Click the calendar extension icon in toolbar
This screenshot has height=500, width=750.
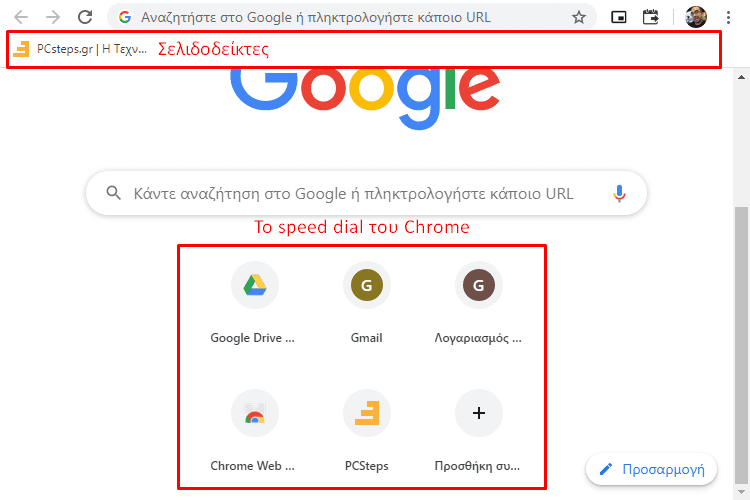[651, 17]
